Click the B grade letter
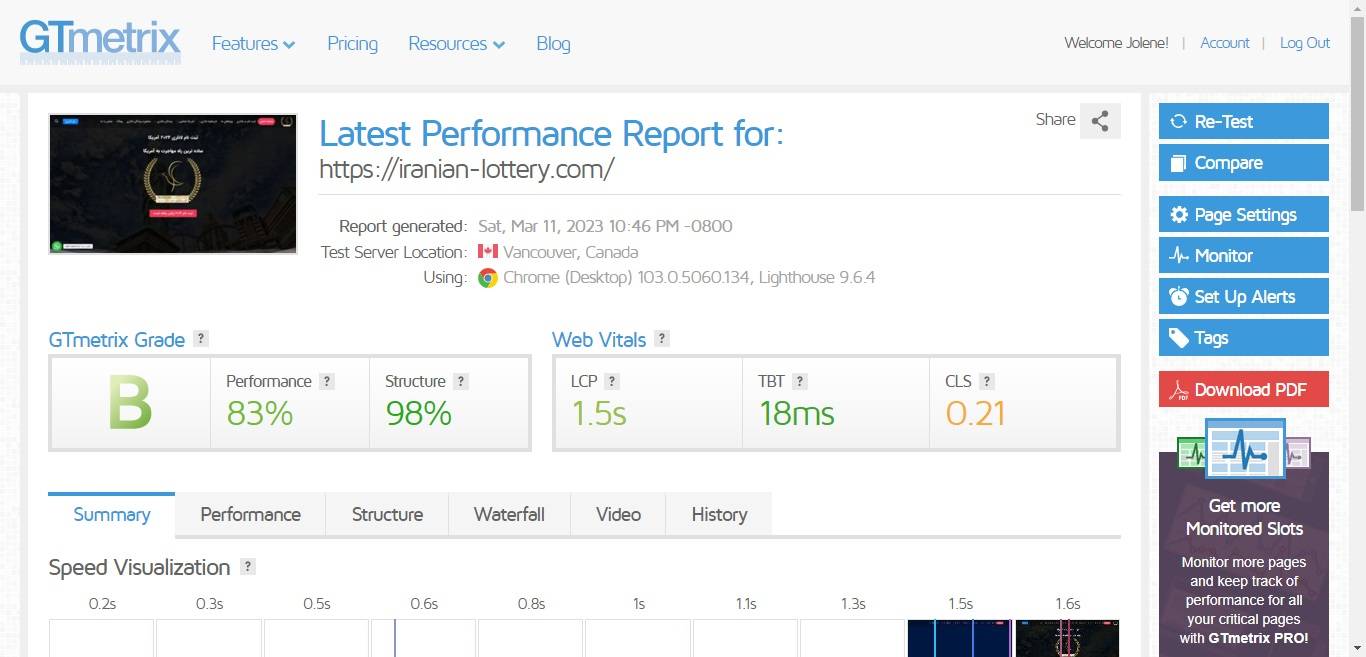This screenshot has width=1366, height=657. pyautogui.click(x=130, y=403)
